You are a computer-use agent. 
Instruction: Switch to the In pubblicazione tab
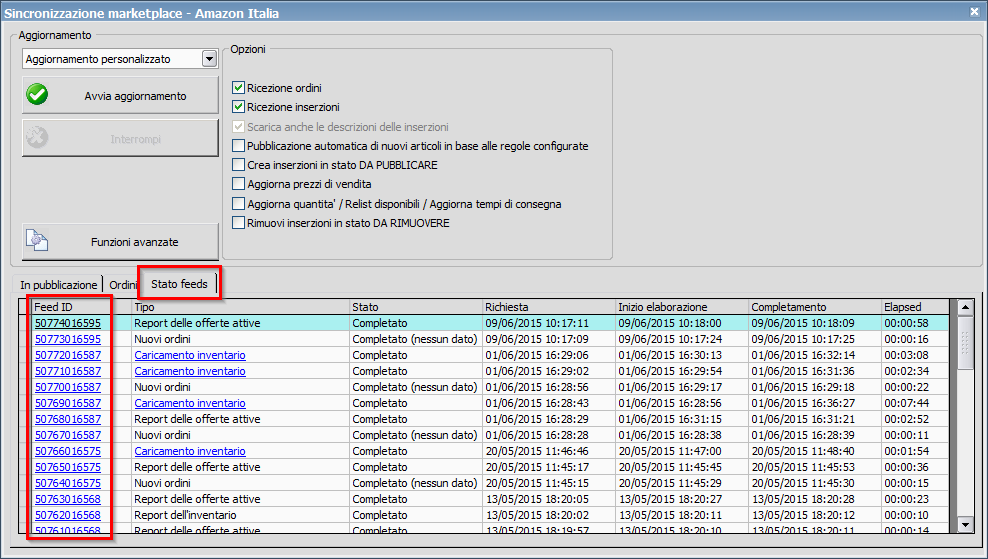pyautogui.click(x=58, y=285)
